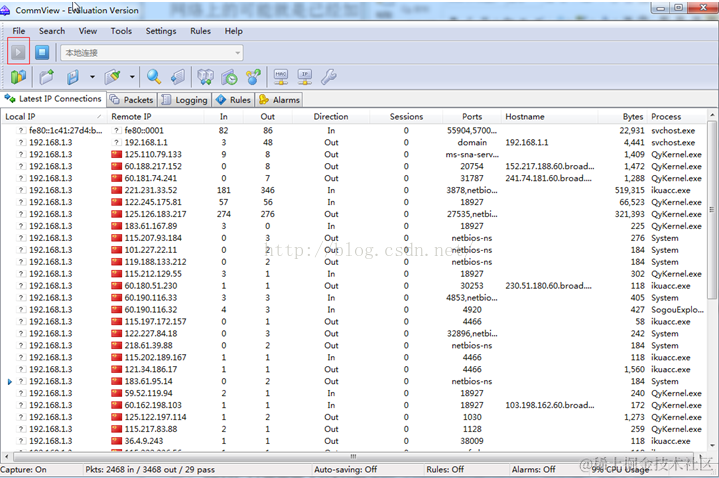Select remote IP 221.231.33.52
The width and height of the screenshot is (719, 478).
151,190
